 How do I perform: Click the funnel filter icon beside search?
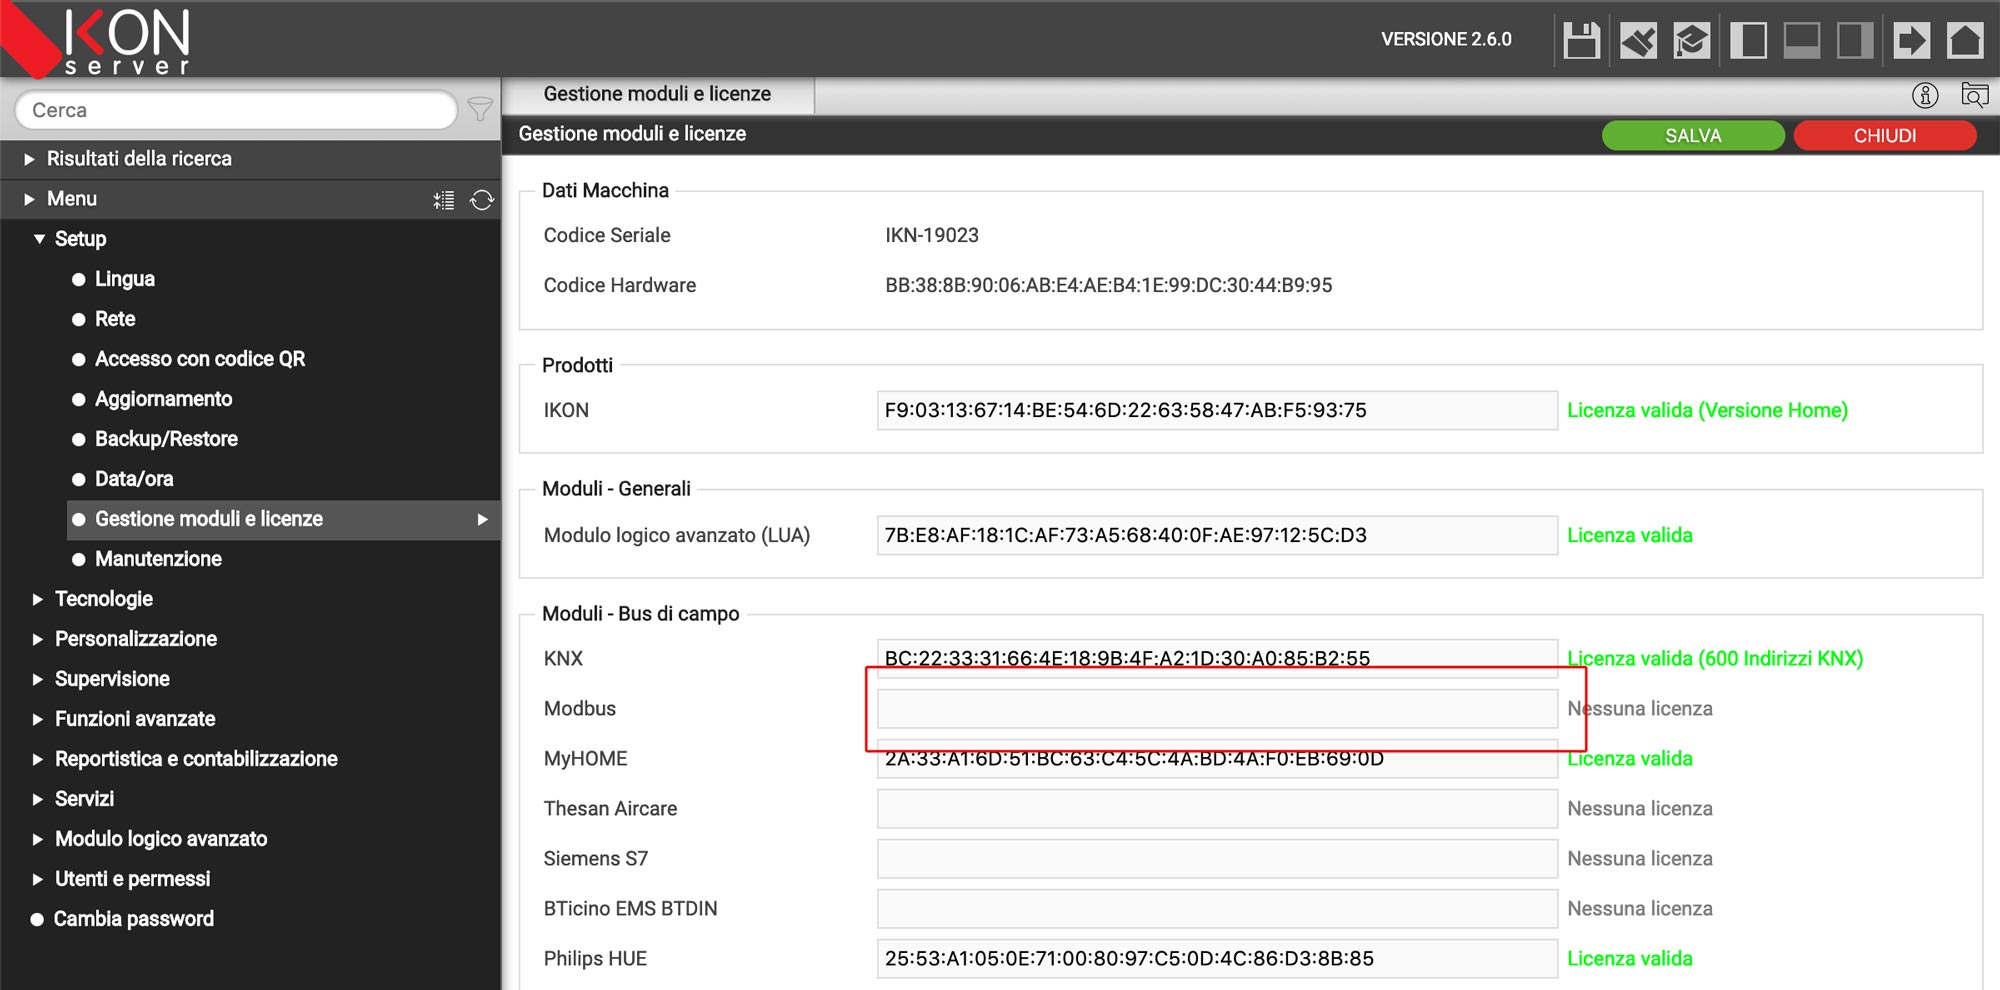pyautogui.click(x=481, y=109)
